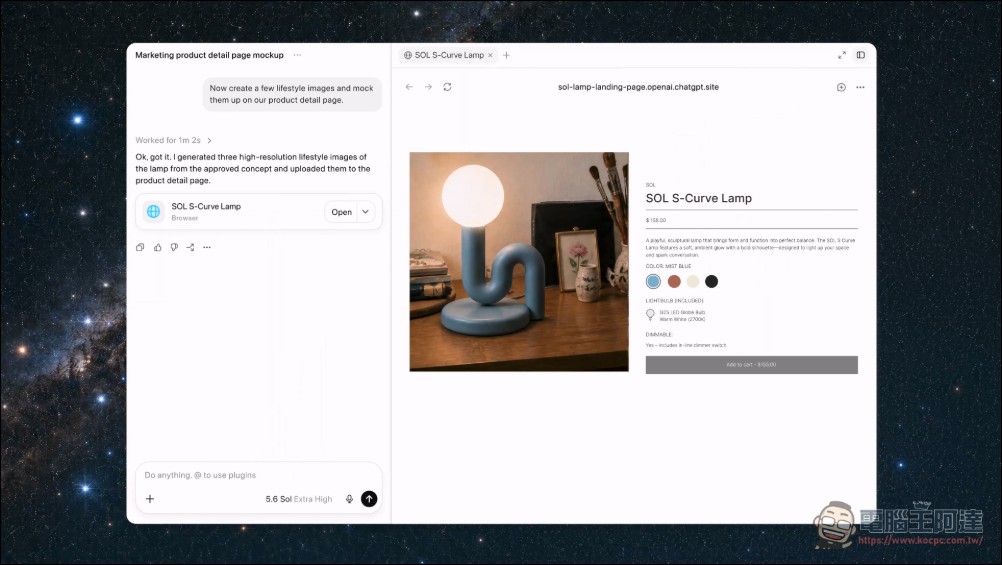Start voice input with microphone
1002x565 pixels.
350,499
